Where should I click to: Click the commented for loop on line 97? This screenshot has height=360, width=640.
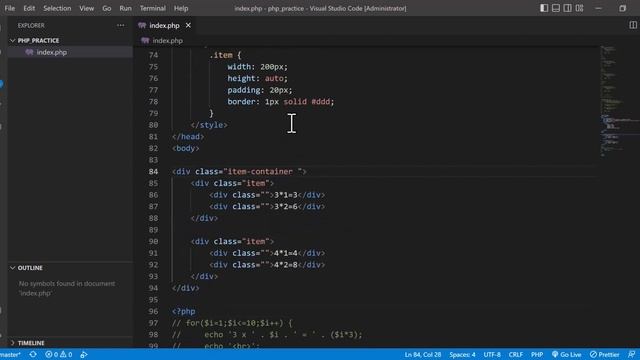(232, 323)
